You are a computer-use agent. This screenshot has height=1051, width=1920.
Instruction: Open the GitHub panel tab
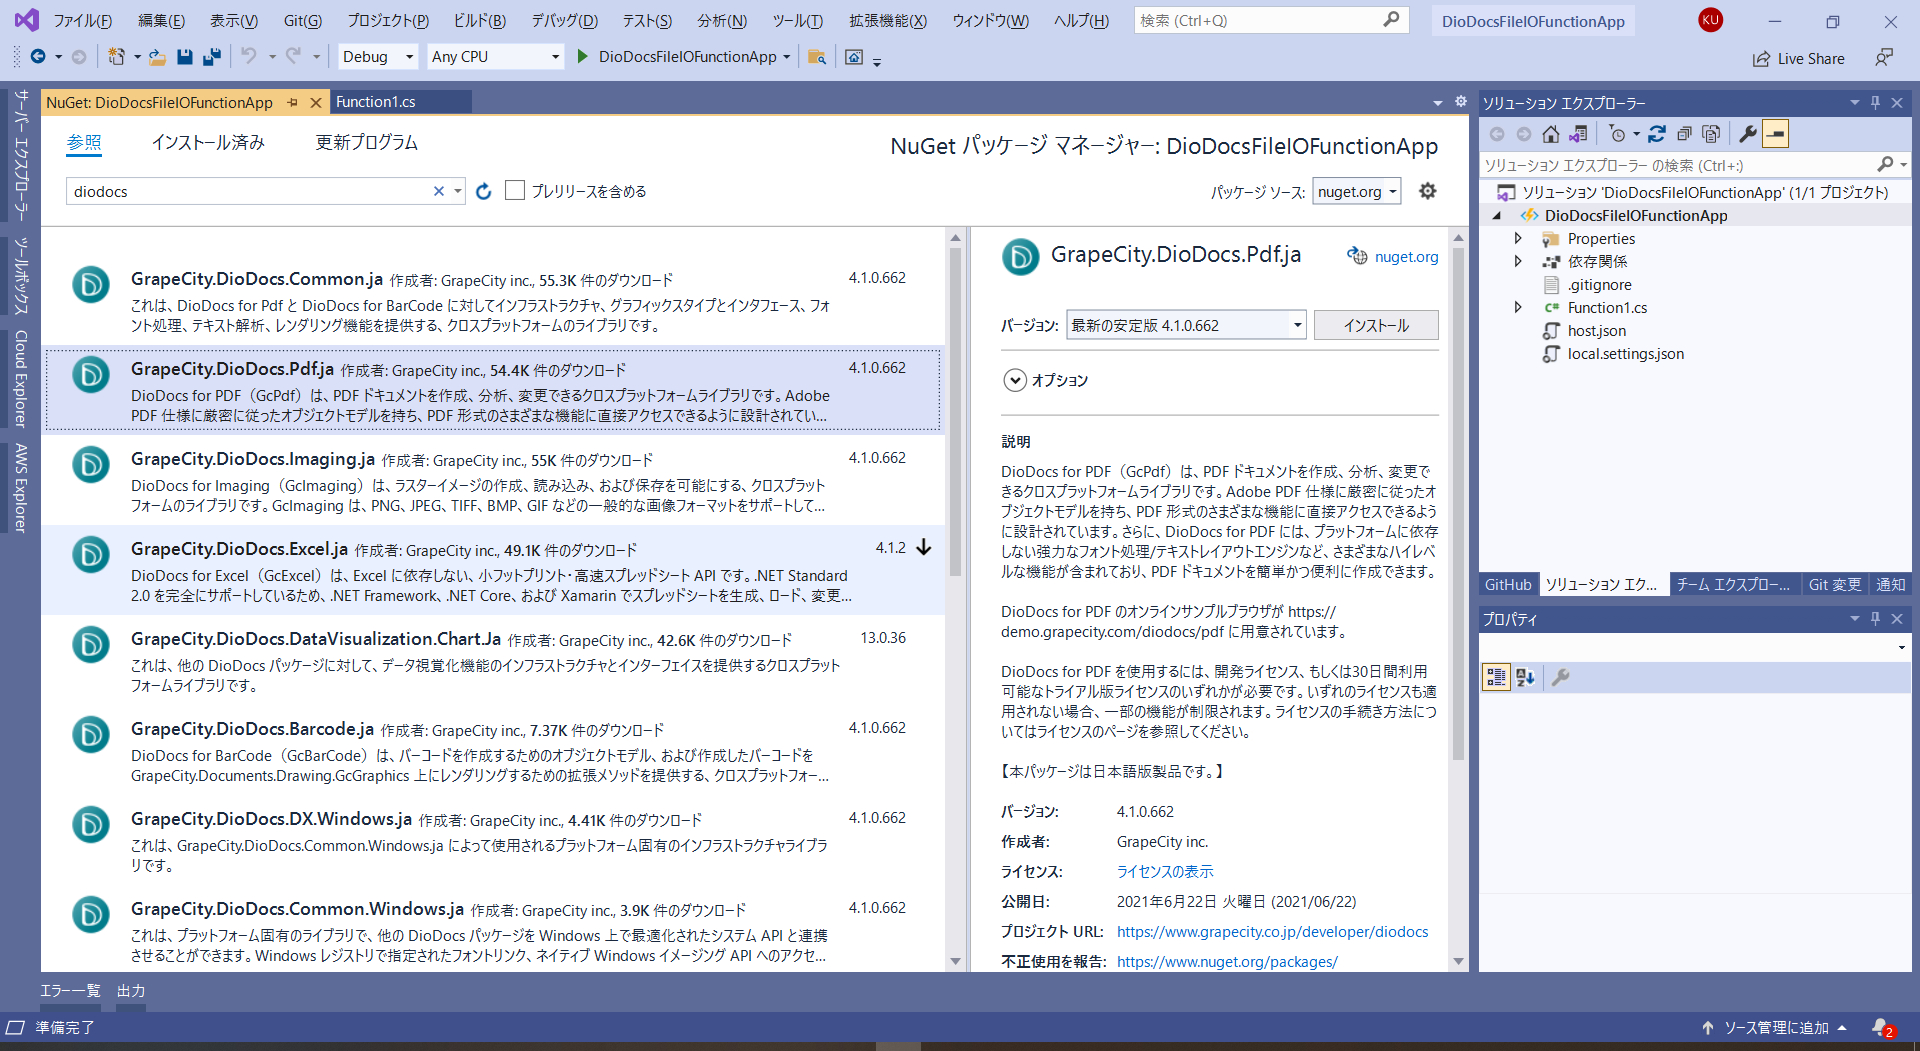click(x=1507, y=585)
